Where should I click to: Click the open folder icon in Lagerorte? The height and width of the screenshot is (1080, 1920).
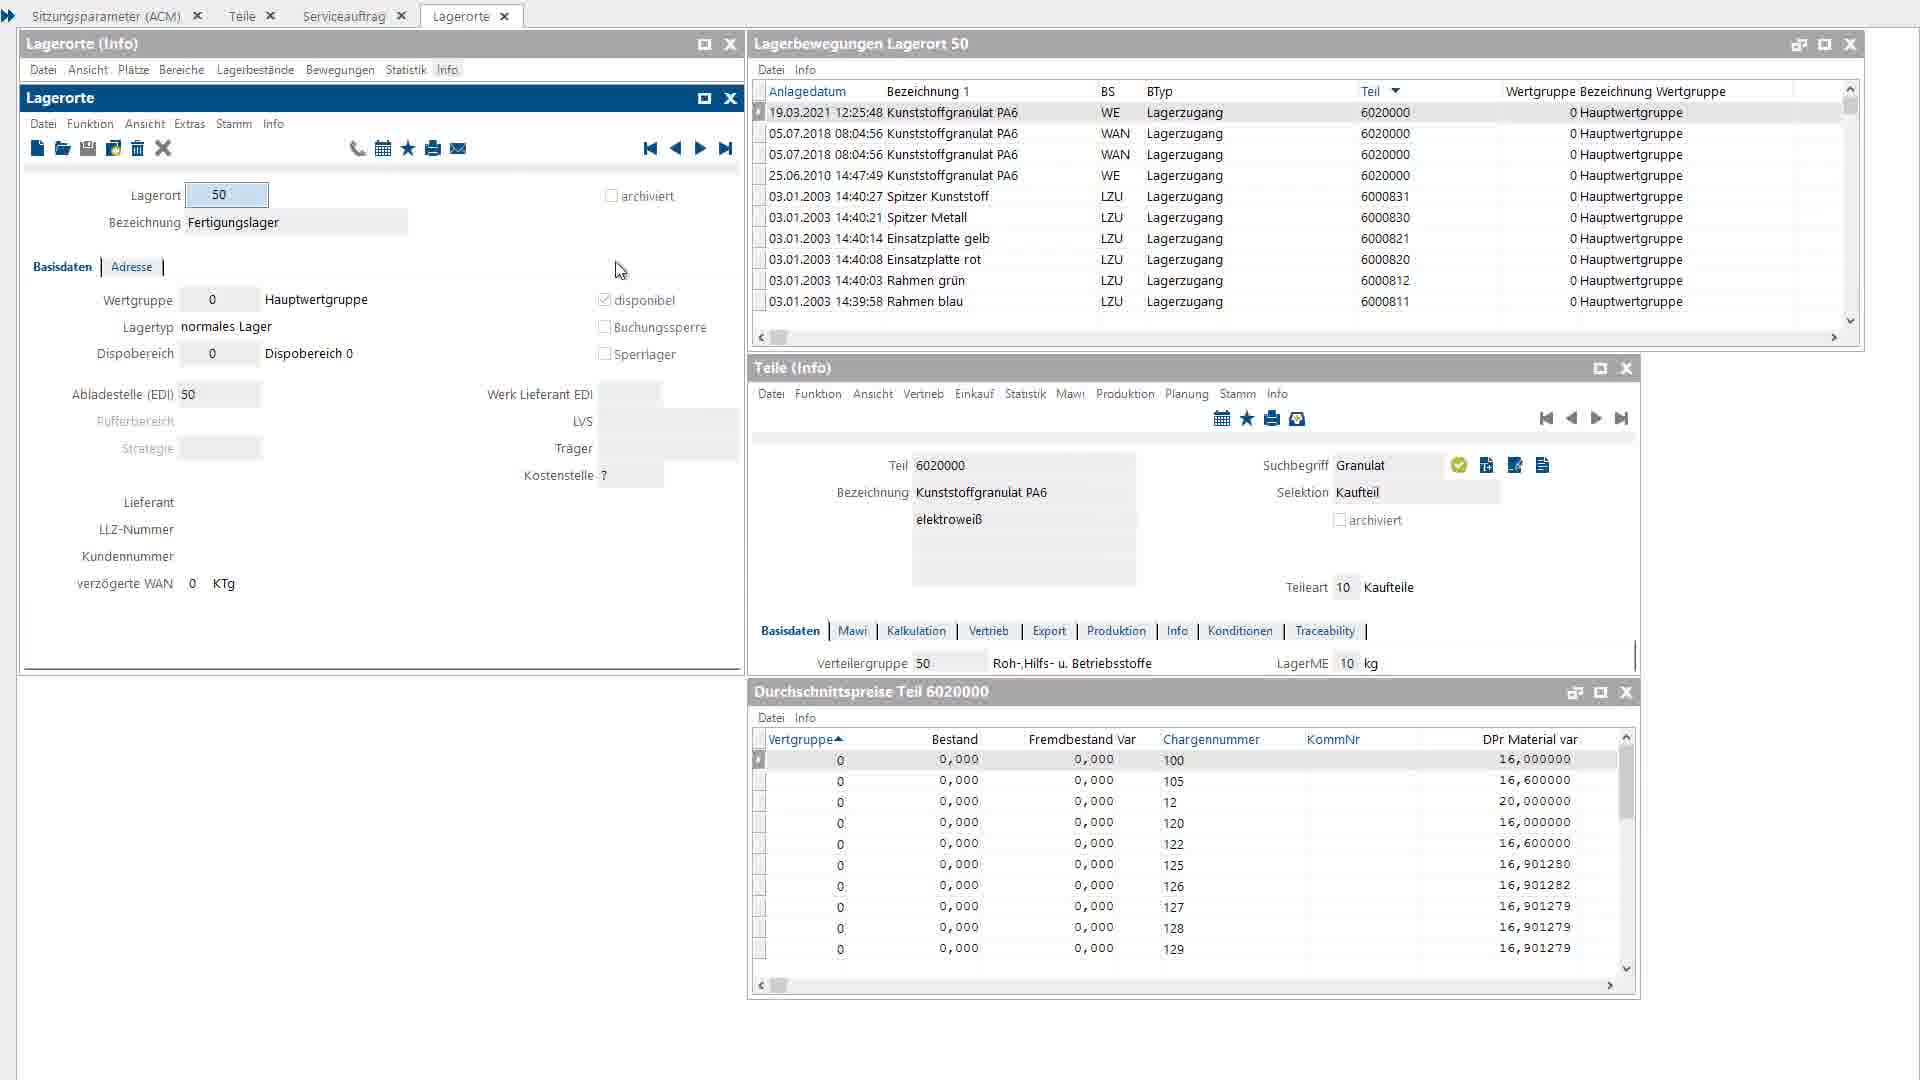tap(62, 148)
